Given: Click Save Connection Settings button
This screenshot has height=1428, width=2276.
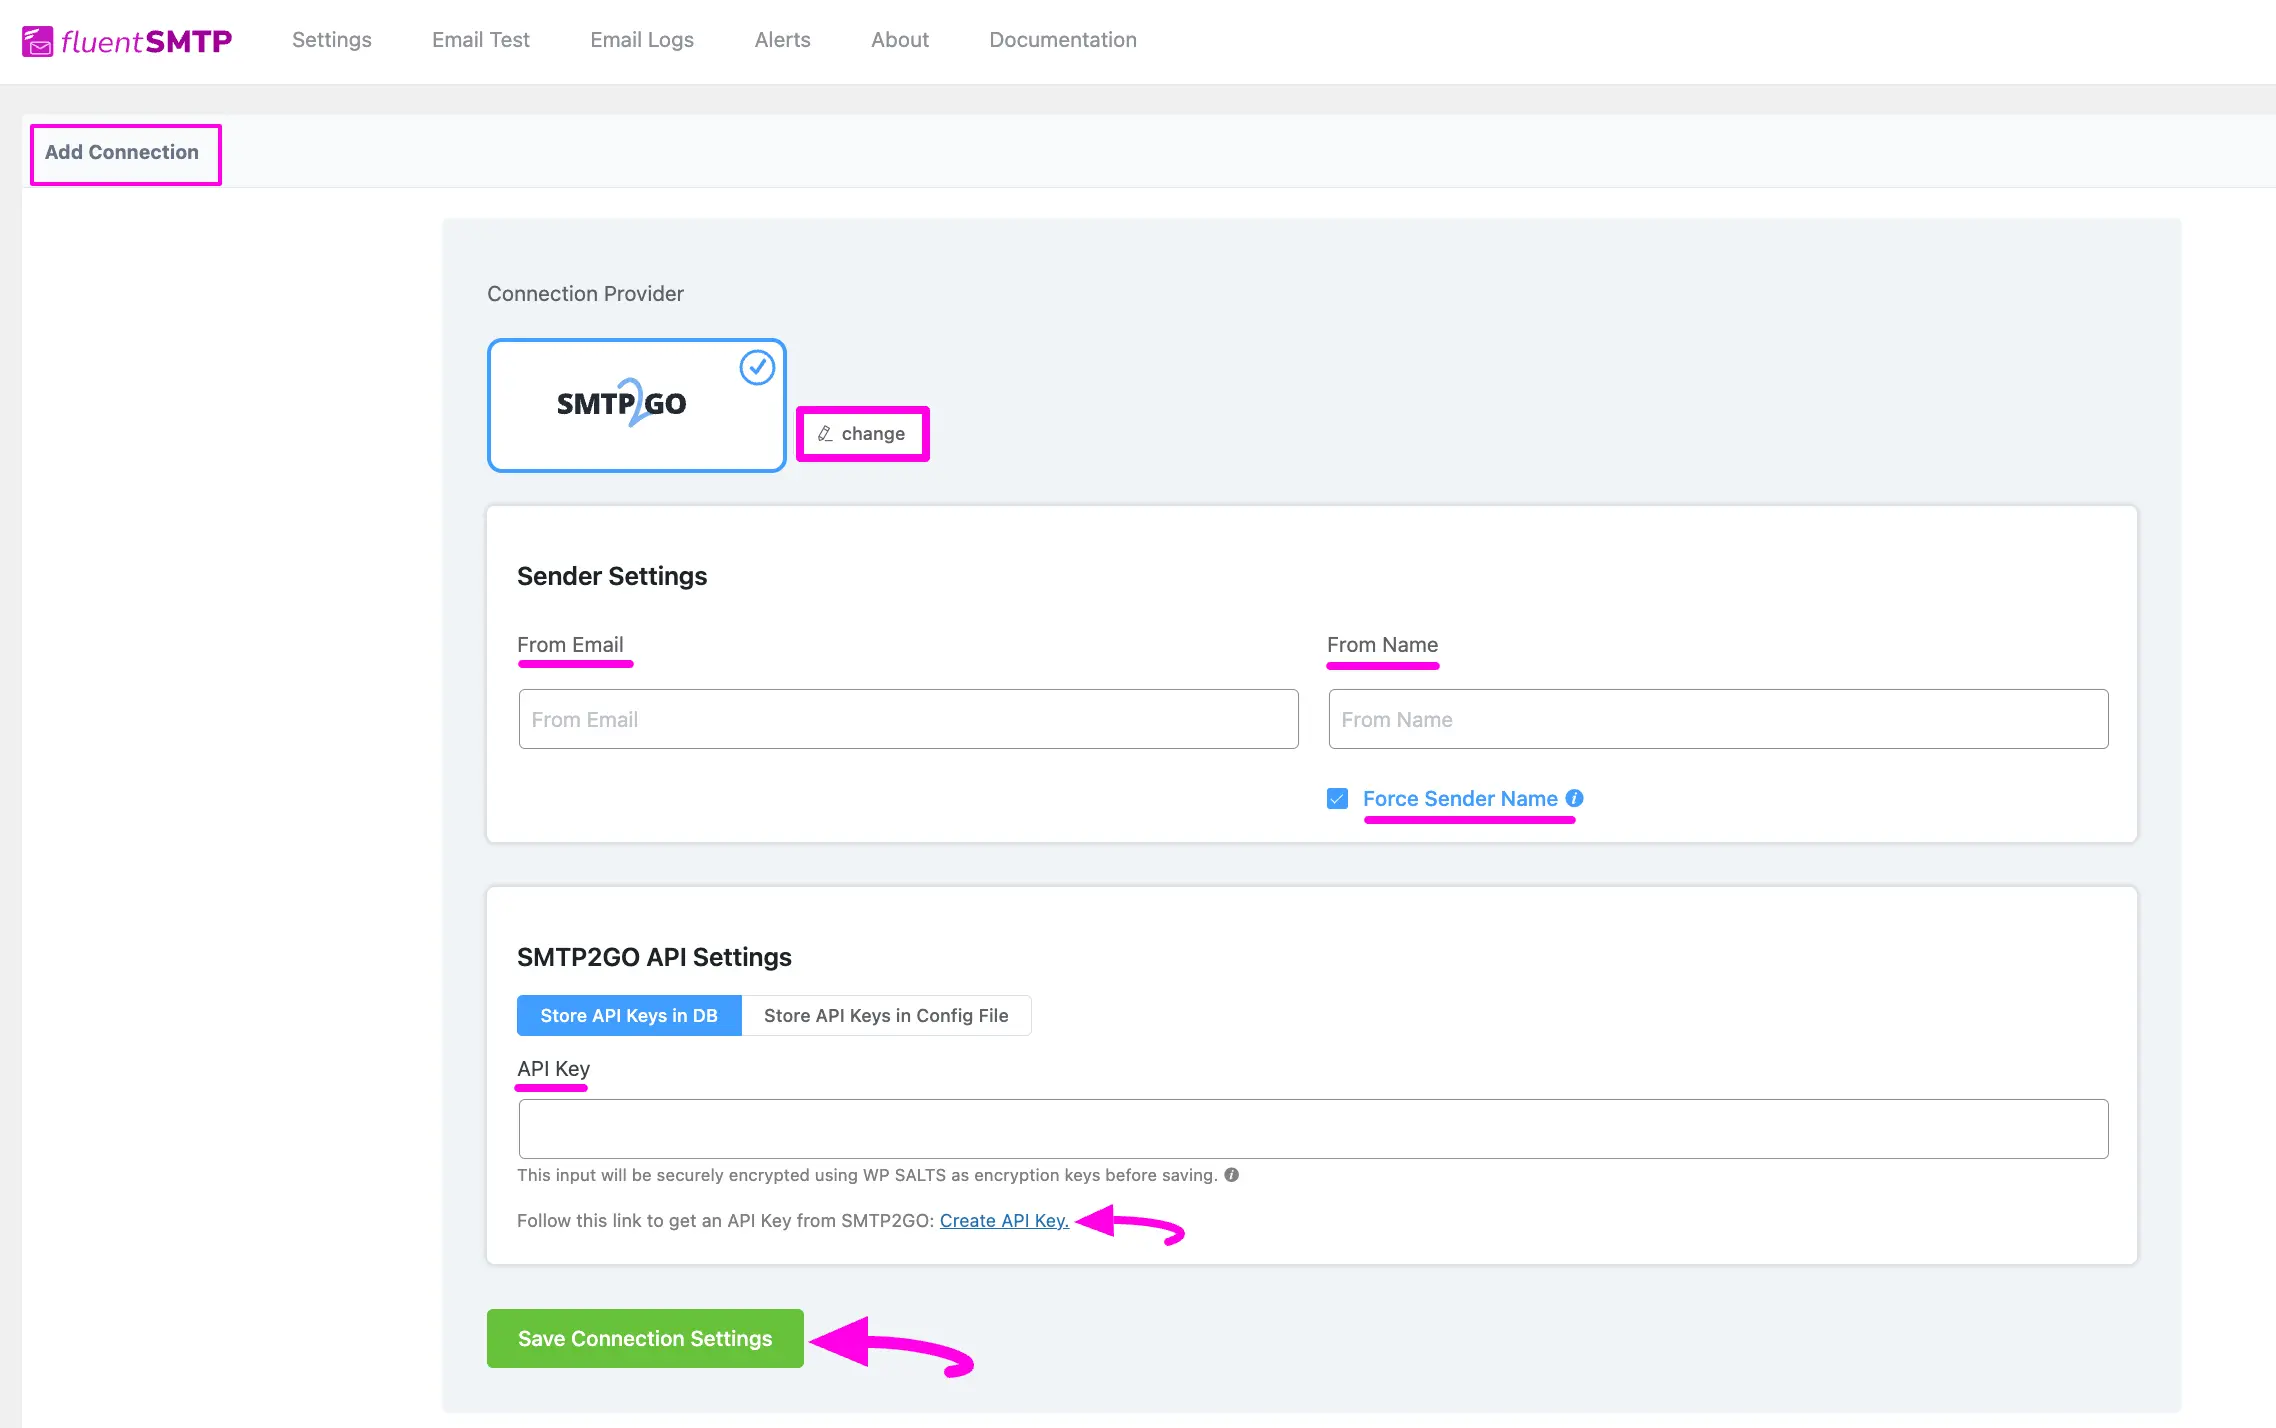Looking at the screenshot, I should [645, 1339].
